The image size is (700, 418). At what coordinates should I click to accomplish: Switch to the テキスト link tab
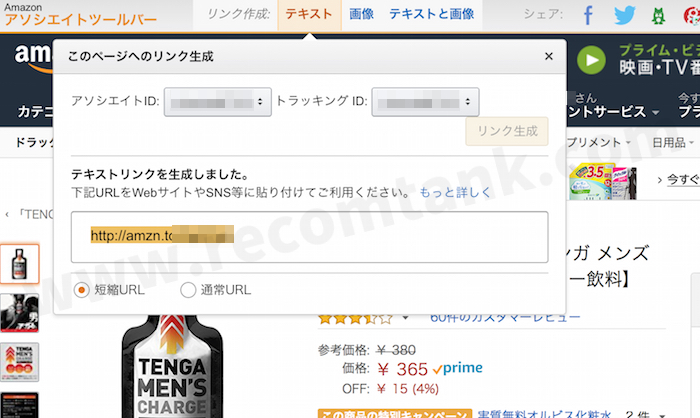tap(309, 14)
